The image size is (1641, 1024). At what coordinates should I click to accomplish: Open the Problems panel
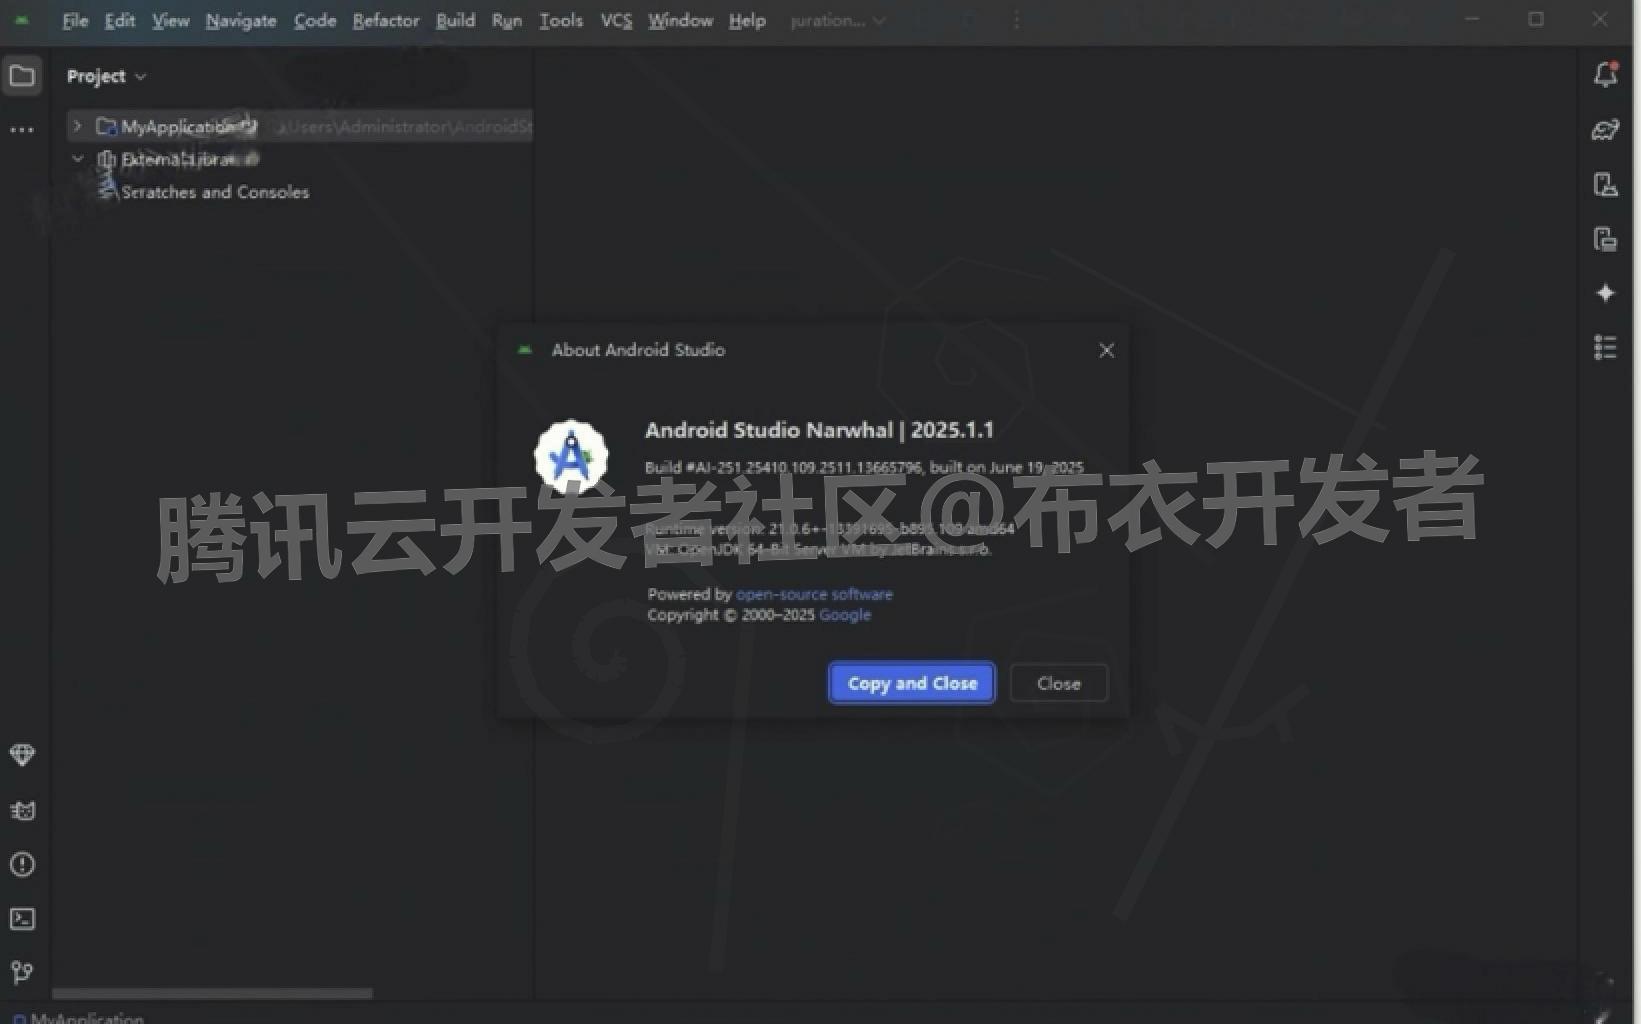coord(22,864)
